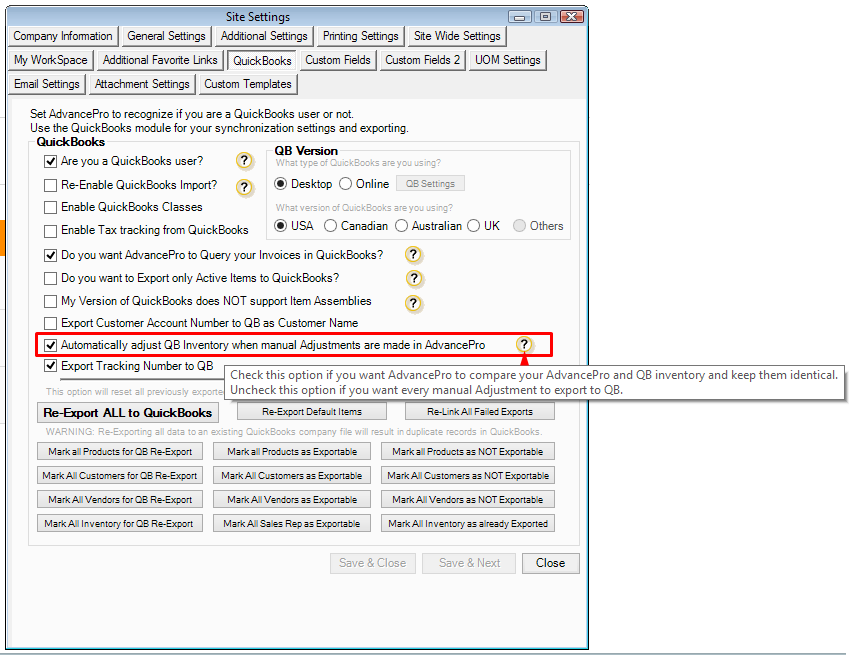The image size is (849, 655).
Task: Check Enable Tax tracking from QuickBooks
Action: point(51,230)
